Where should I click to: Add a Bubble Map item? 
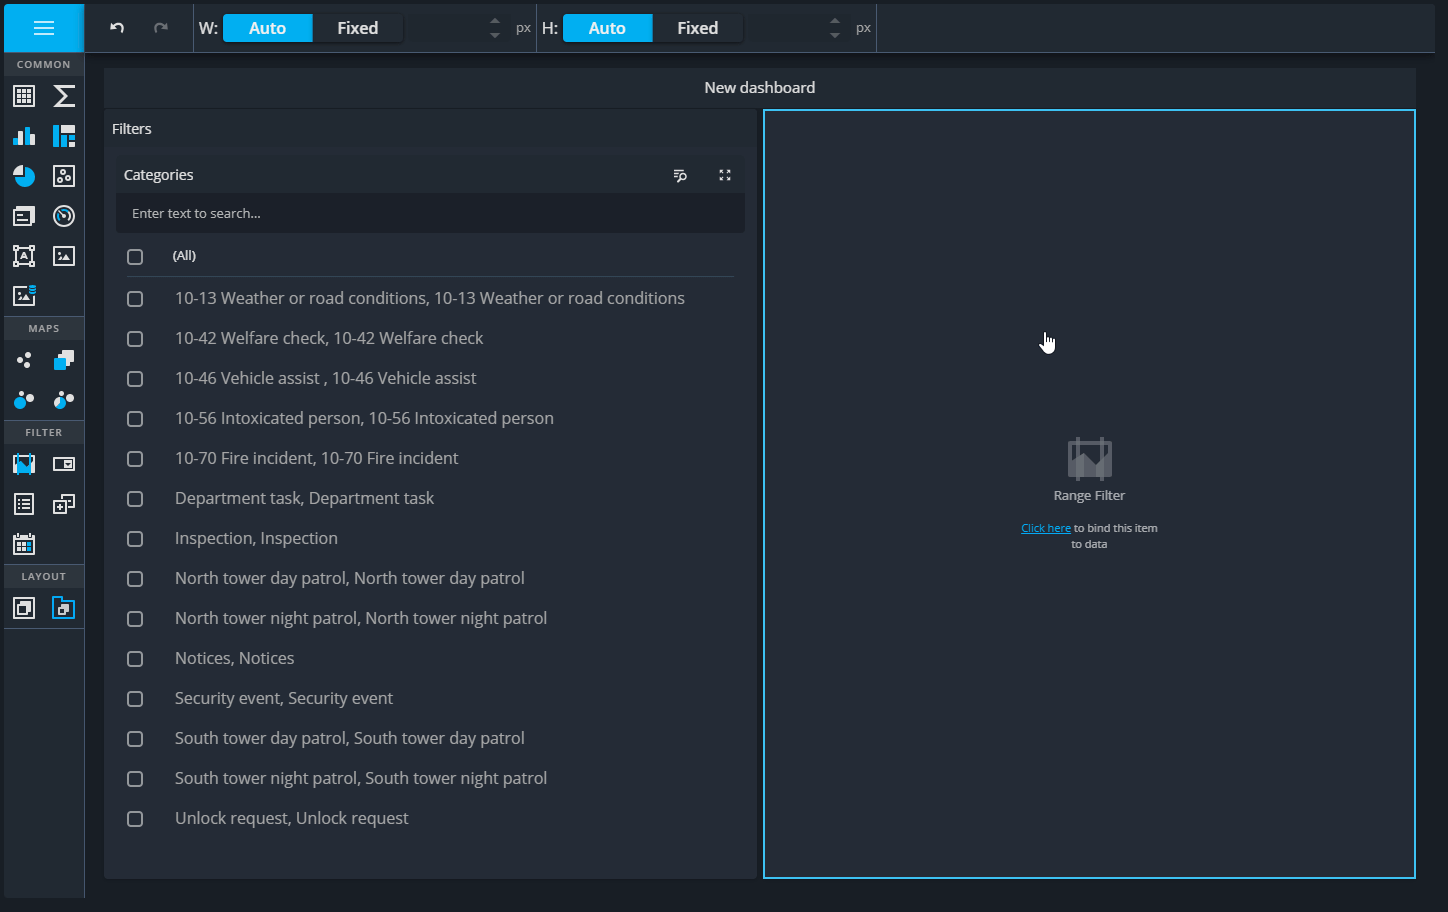tap(24, 400)
